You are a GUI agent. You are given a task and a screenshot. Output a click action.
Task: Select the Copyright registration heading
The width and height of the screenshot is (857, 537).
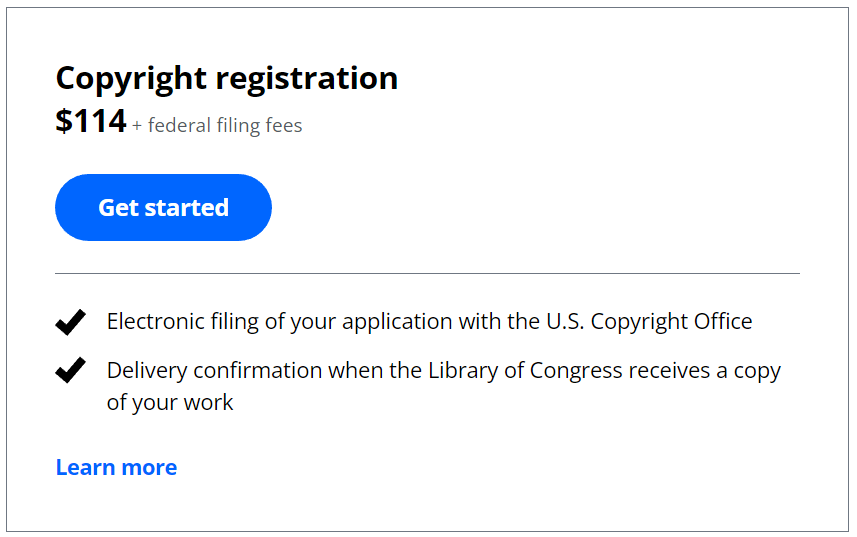[x=227, y=79]
